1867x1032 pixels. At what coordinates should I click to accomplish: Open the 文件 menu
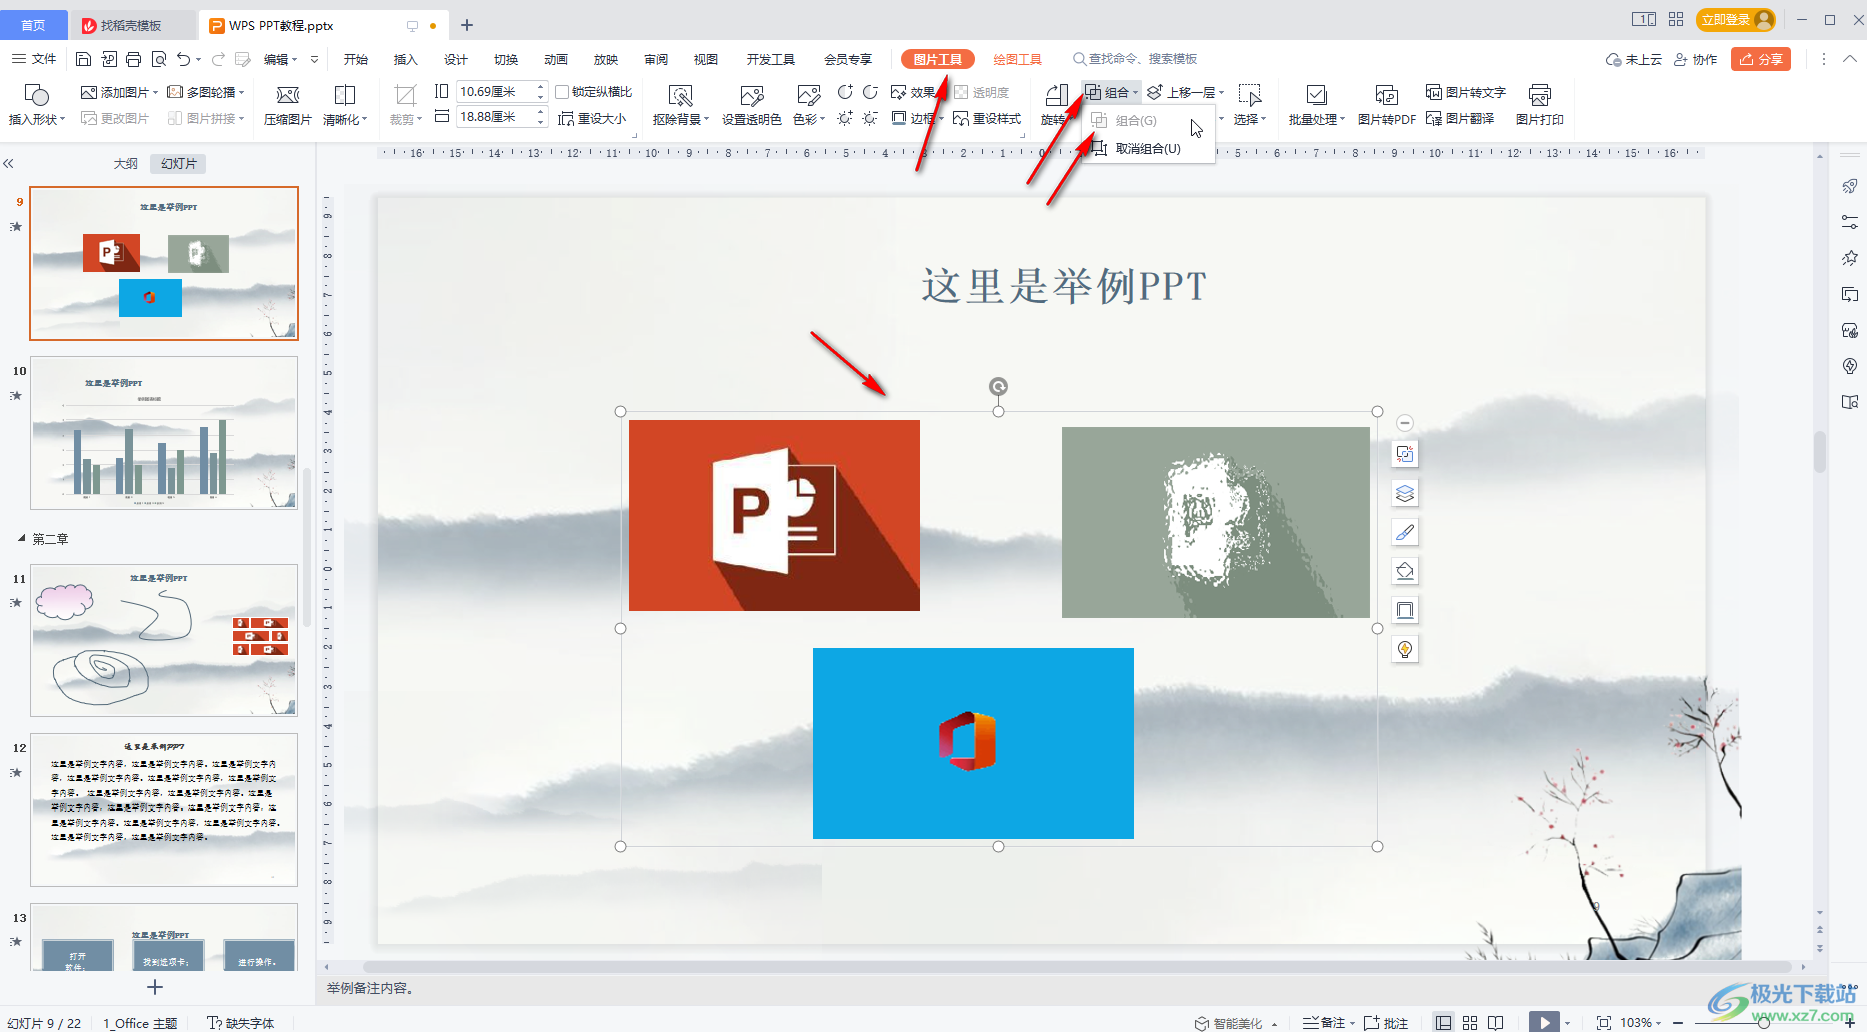(34, 59)
